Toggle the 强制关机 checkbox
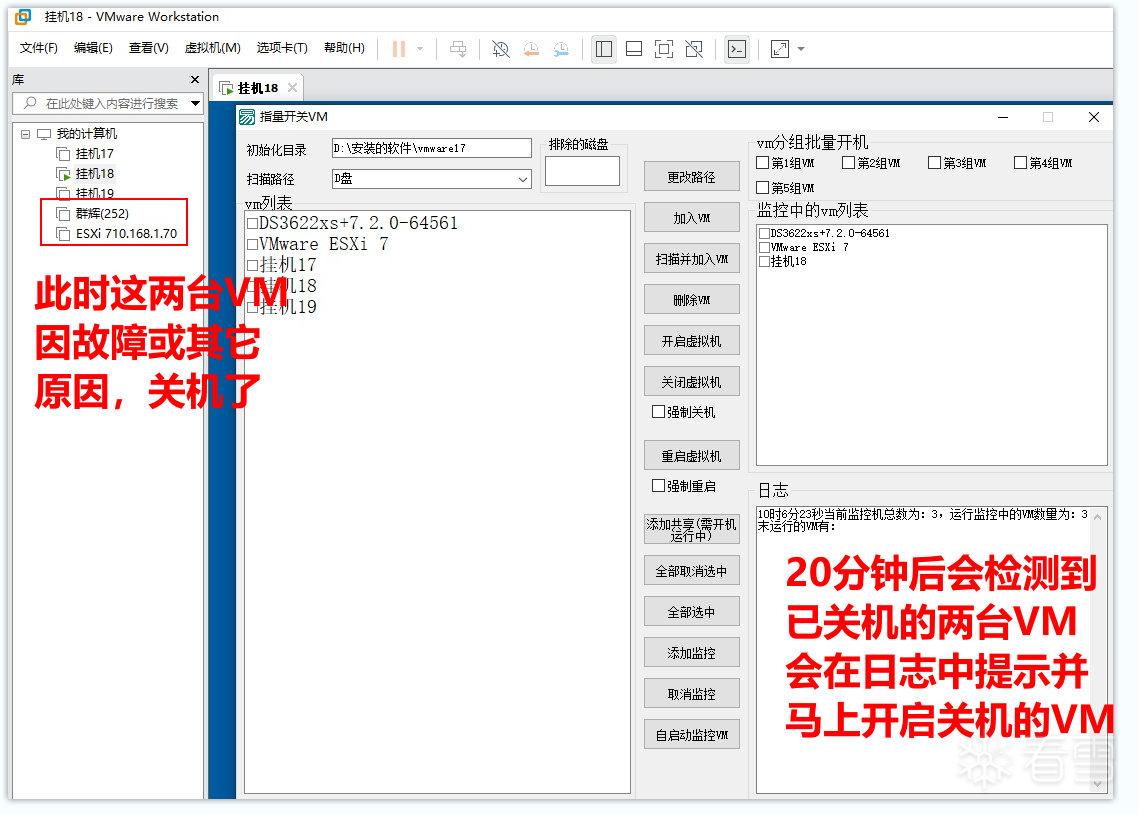The width and height of the screenshot is (1138, 814). pyautogui.click(x=658, y=411)
